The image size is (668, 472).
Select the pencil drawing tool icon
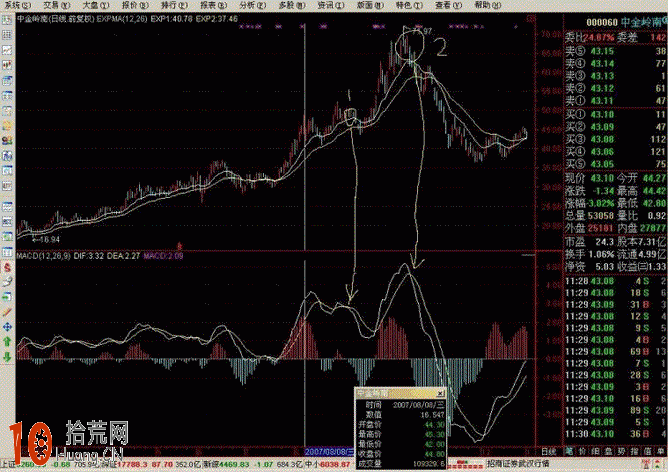coord(7,312)
